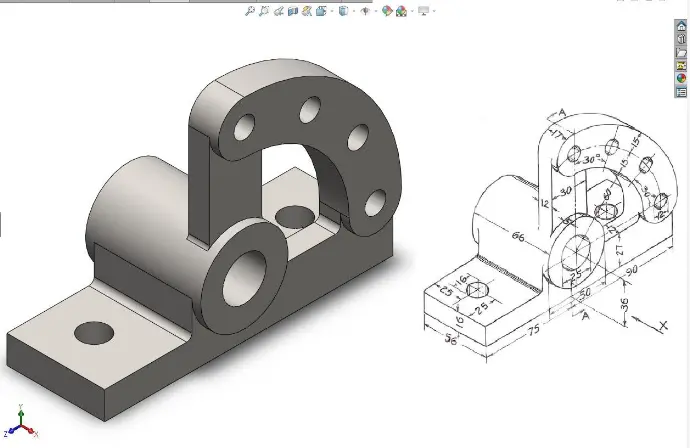Open the View Palette task pane tab
This screenshot has width=690, height=448.
[x=681, y=66]
